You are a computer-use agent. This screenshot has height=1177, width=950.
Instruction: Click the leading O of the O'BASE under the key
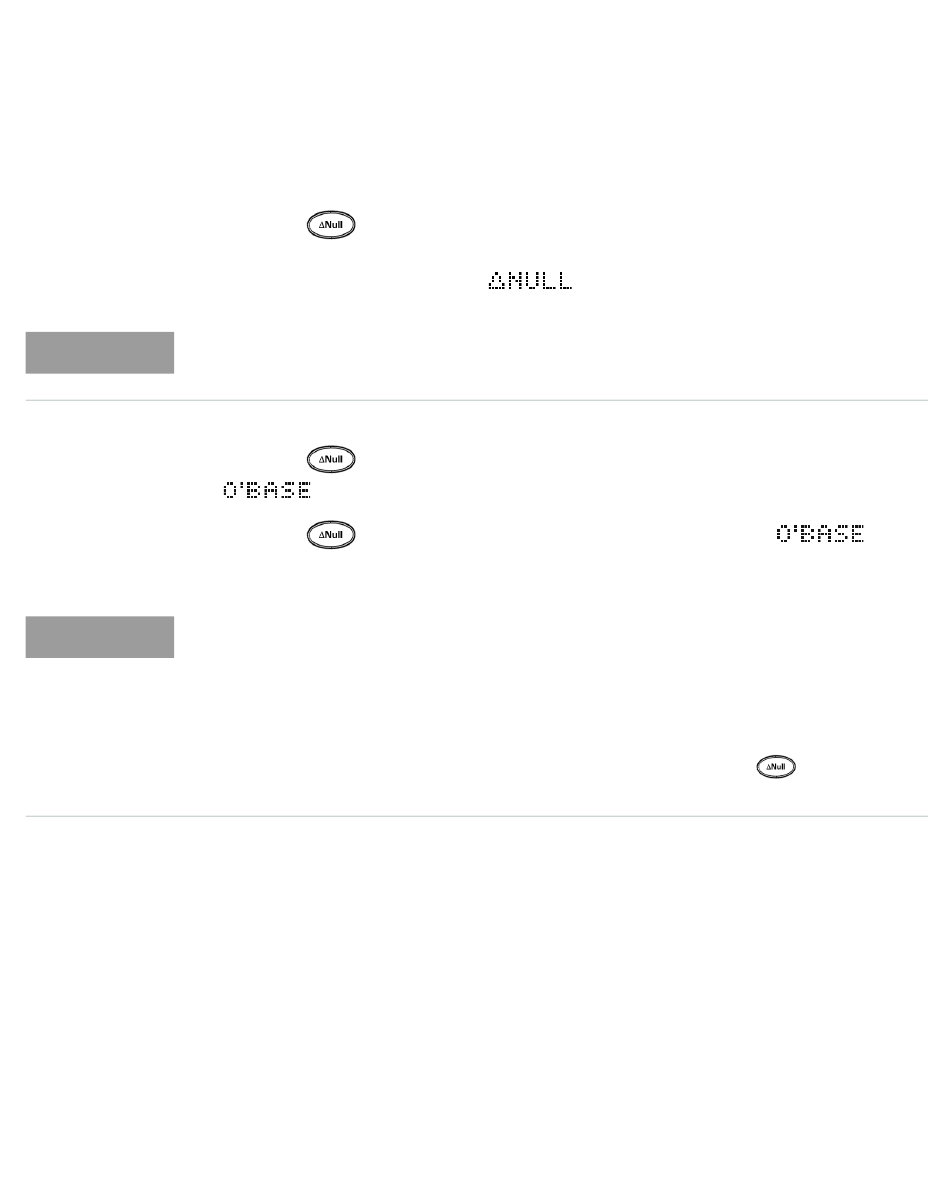click(230, 491)
